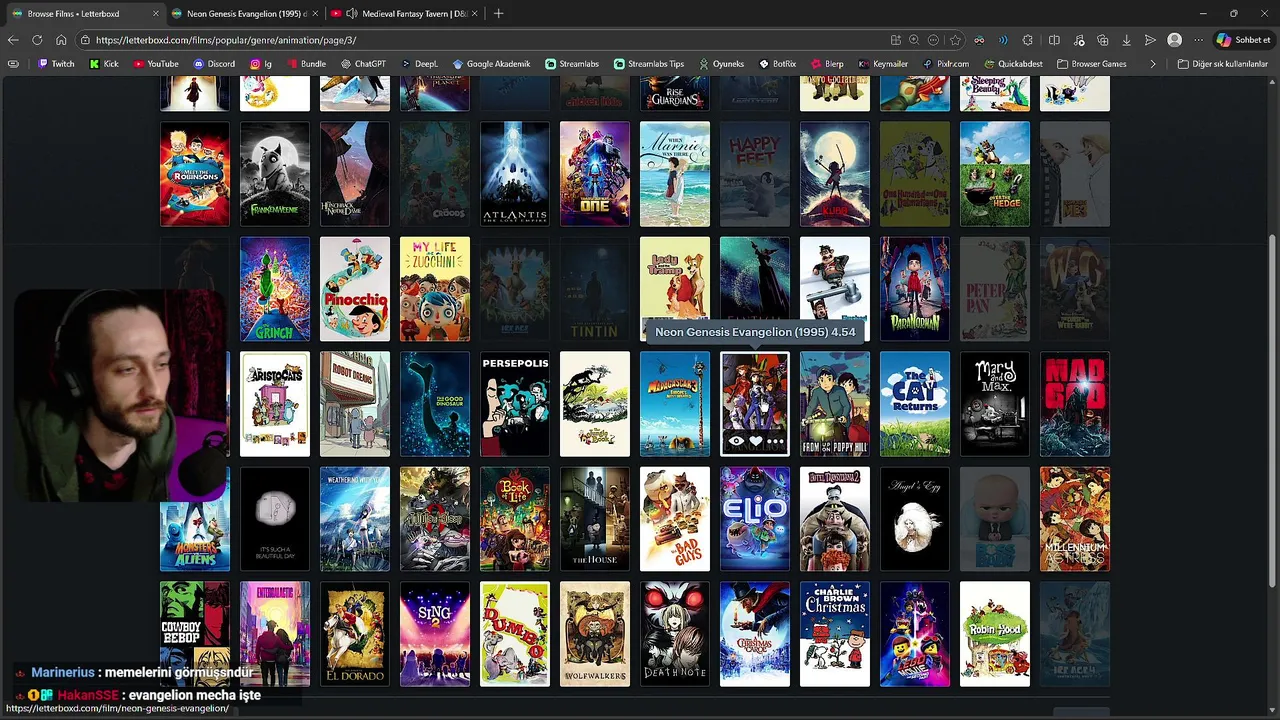Mute audio on Medieval Fantasy Tavern tab

[351, 13]
